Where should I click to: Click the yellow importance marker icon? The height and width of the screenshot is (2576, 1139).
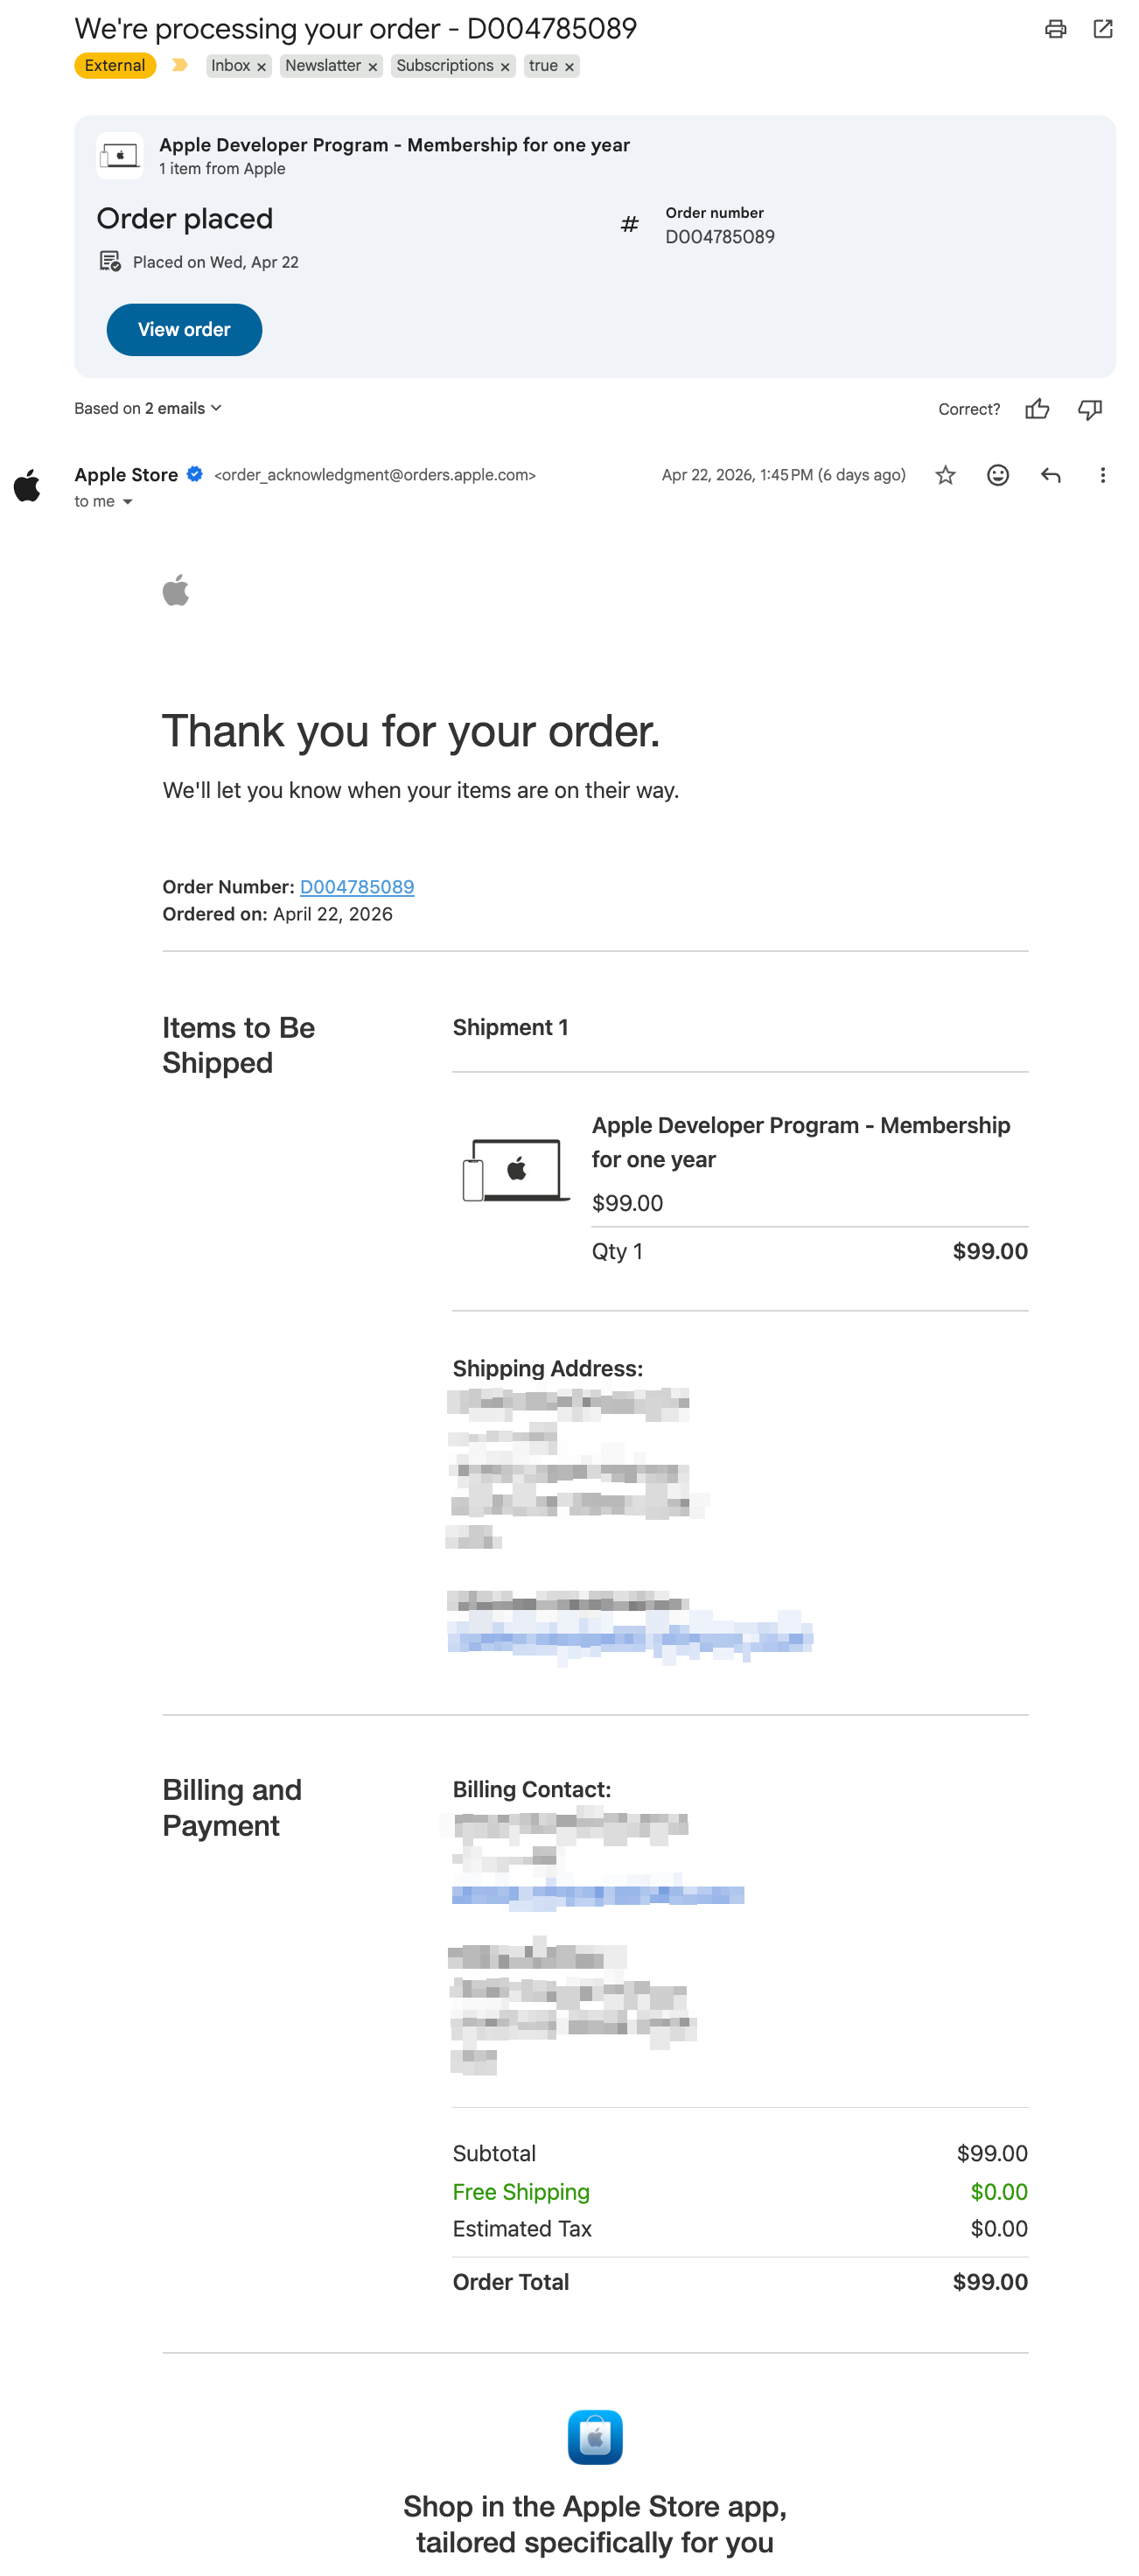180,66
